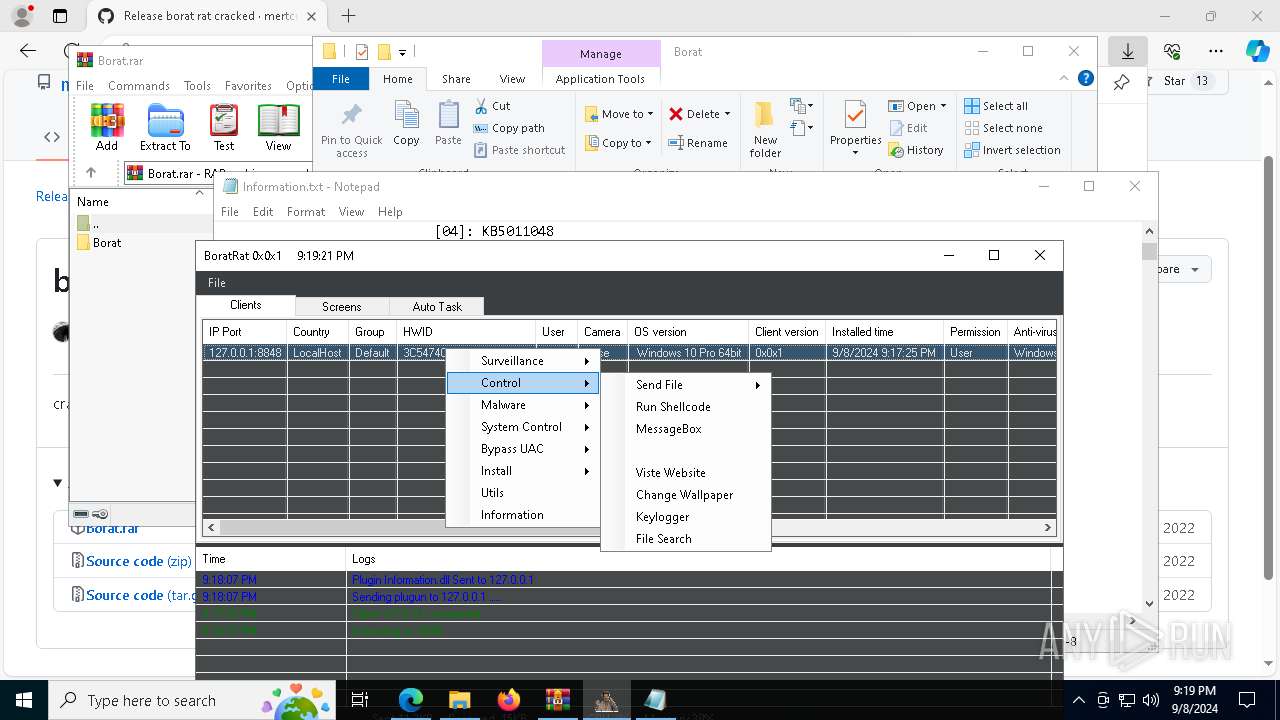Expand Malware submenu in context menu
The image size is (1280, 720).
522,405
